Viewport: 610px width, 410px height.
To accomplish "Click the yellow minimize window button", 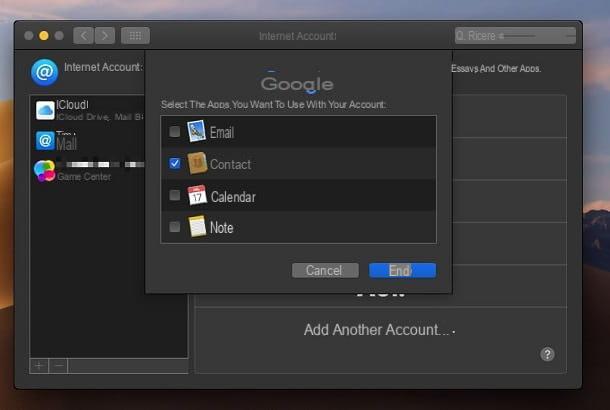I will (44, 36).
